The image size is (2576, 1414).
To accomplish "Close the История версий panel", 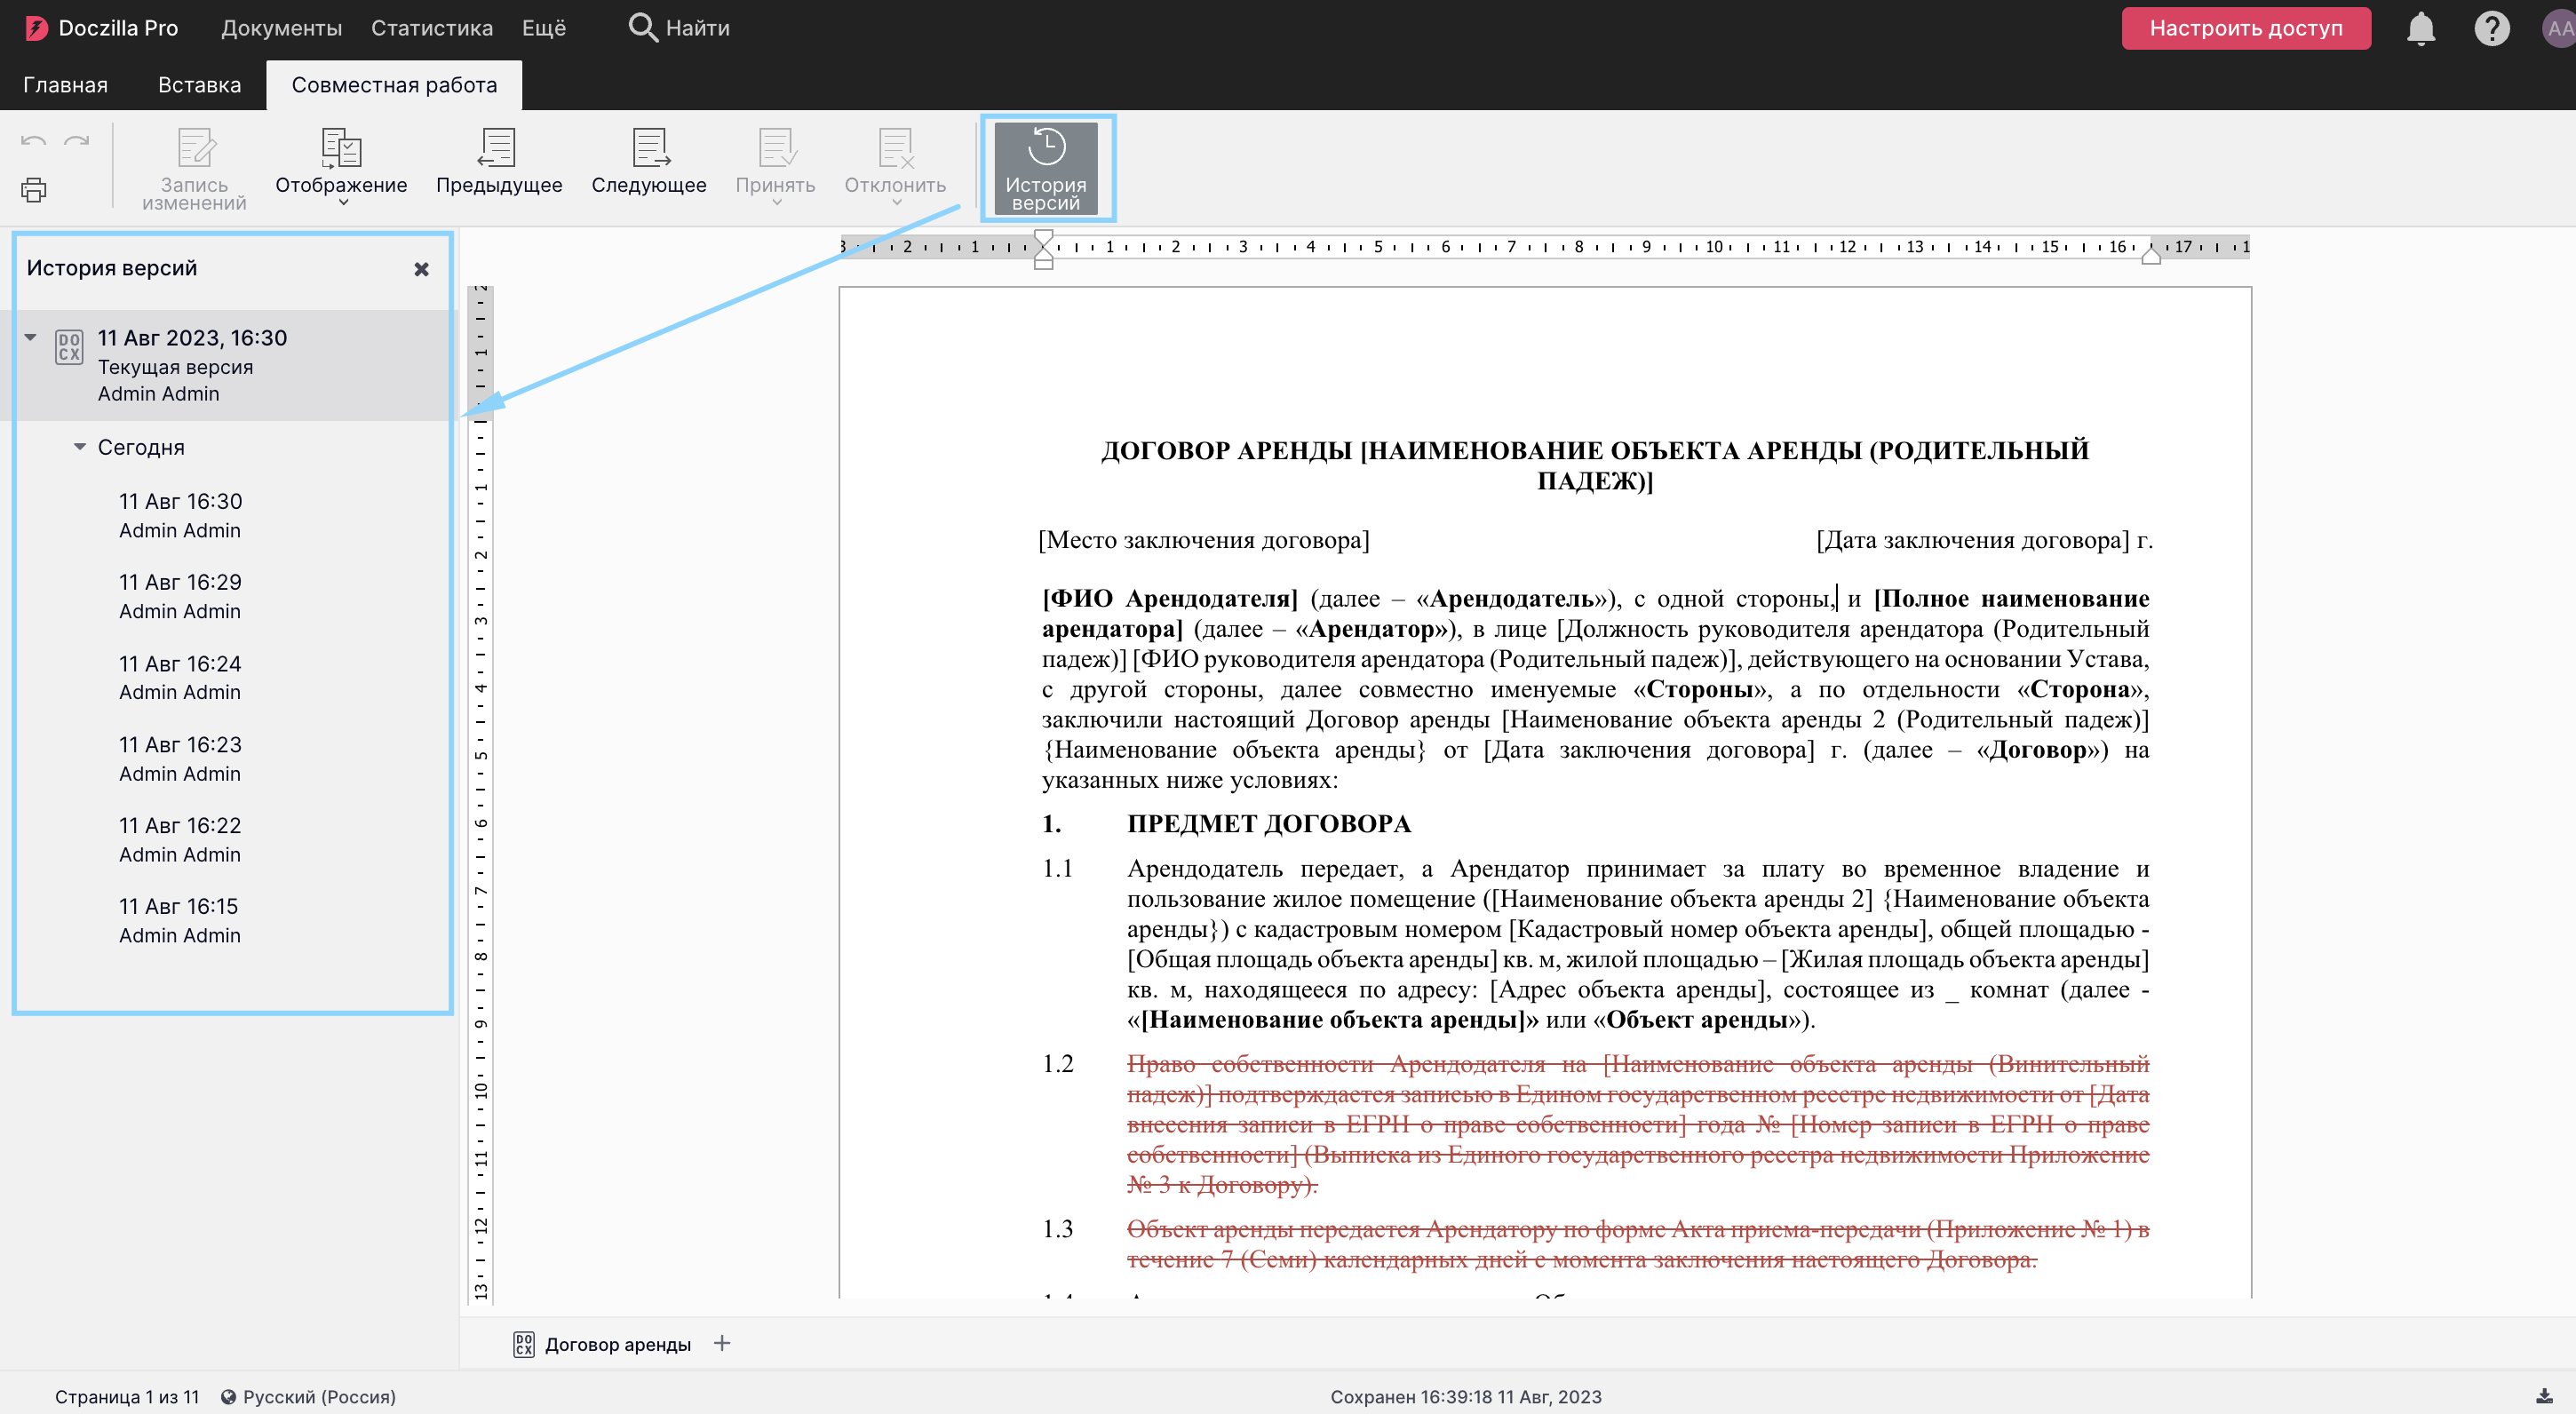I will tap(421, 269).
